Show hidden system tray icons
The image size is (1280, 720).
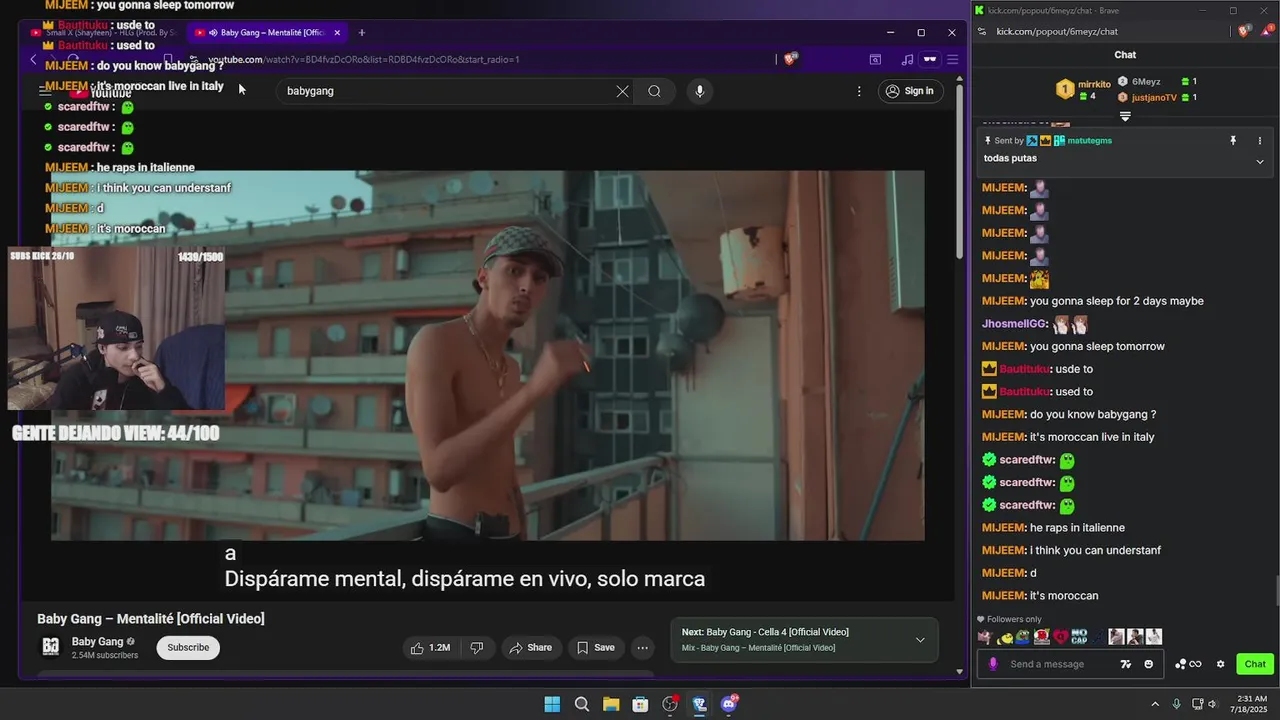pos(1155,704)
